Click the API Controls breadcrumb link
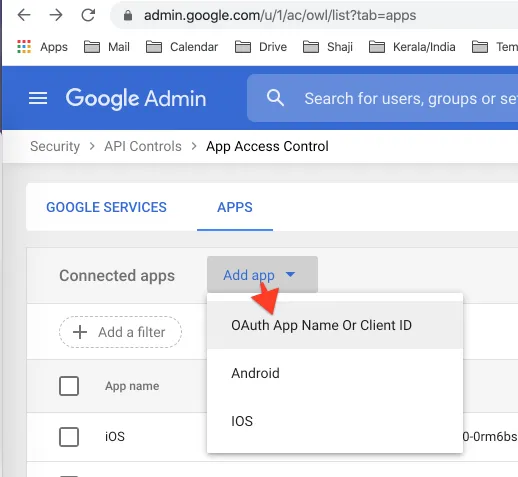This screenshot has width=518, height=477. (x=143, y=146)
